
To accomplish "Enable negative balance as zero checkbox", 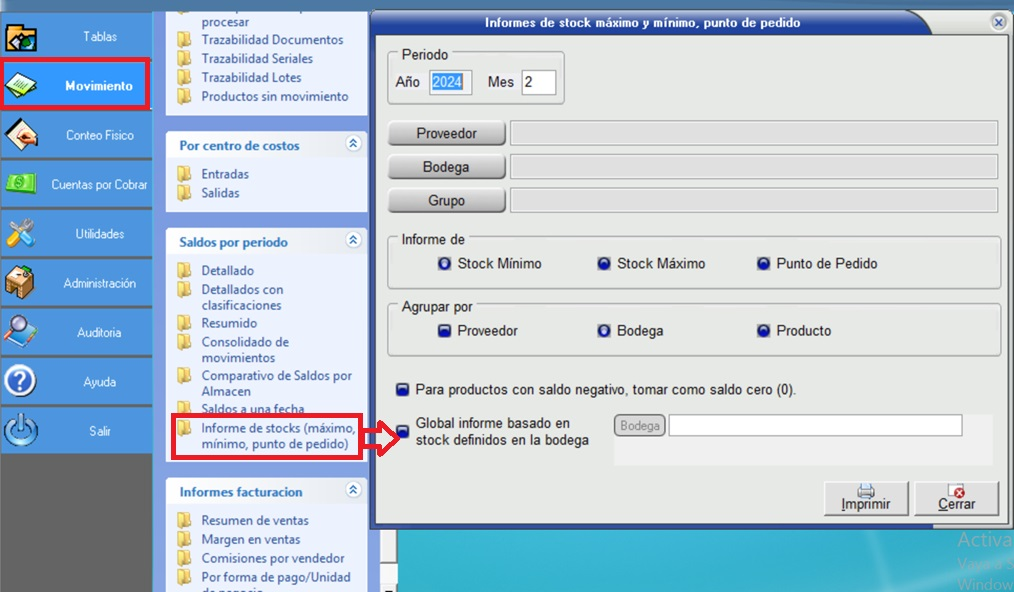I will pyautogui.click(x=403, y=389).
